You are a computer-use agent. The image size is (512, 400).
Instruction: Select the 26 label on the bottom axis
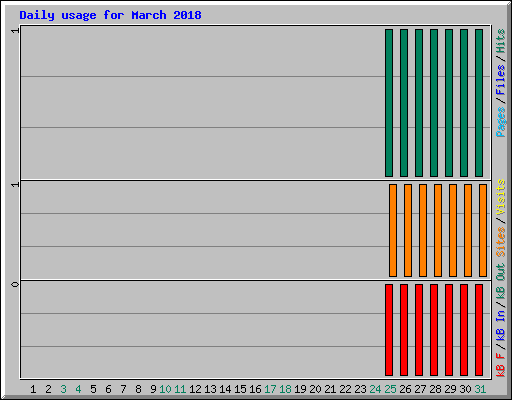click(x=405, y=389)
